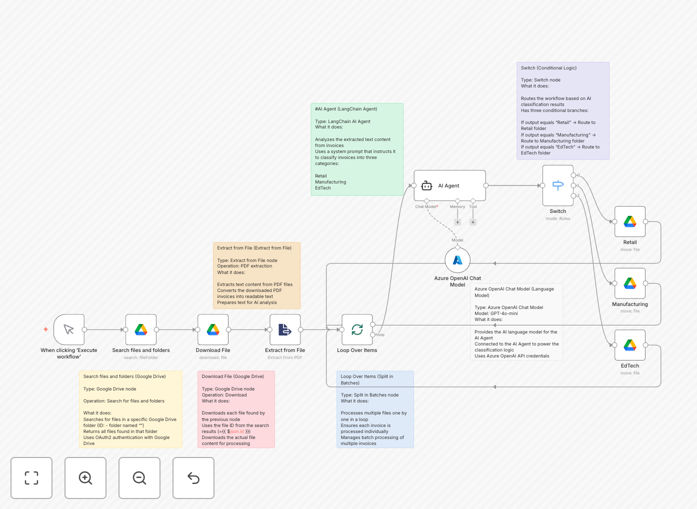Select the Search files and folders node
Image resolution: width=697 pixels, height=509 pixels.
[x=141, y=329]
